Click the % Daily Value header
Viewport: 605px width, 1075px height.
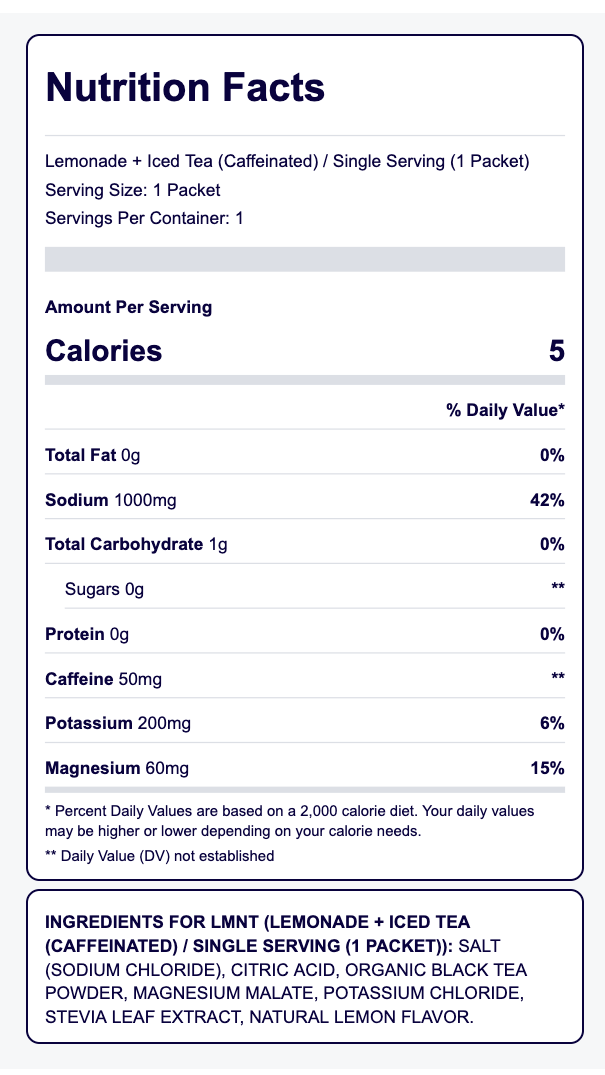point(506,411)
